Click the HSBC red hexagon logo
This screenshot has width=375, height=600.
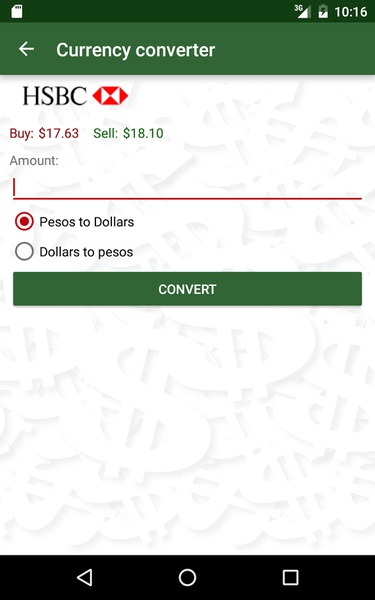point(110,96)
